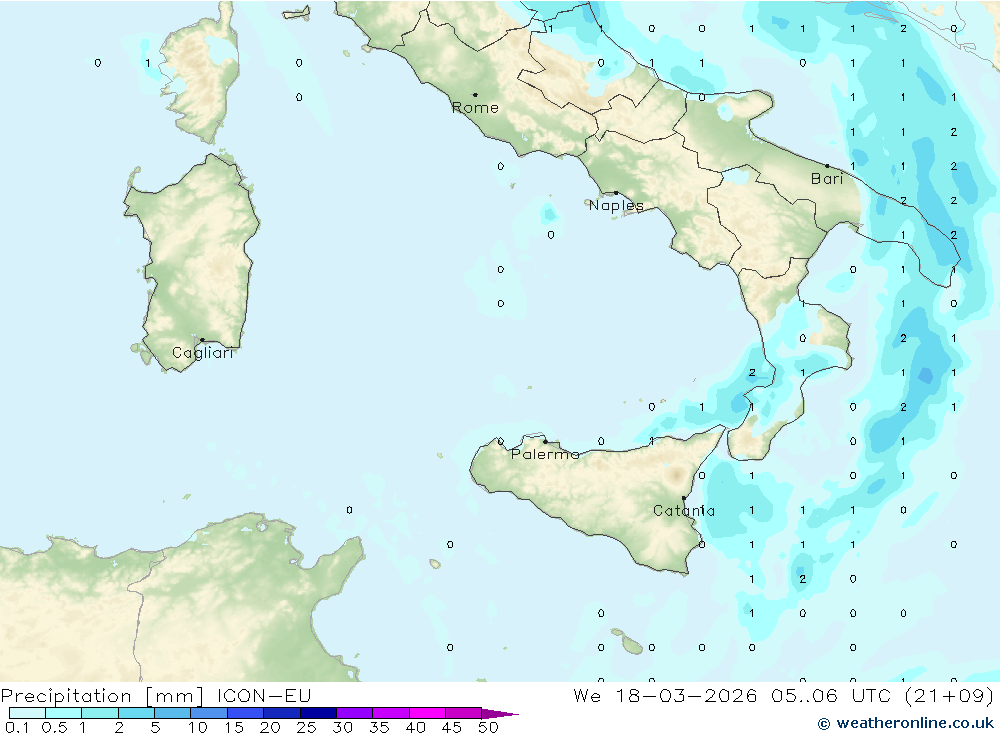Click the Cagliari city marker dot
Screen dimensions: 1000x733
[x=202, y=340]
